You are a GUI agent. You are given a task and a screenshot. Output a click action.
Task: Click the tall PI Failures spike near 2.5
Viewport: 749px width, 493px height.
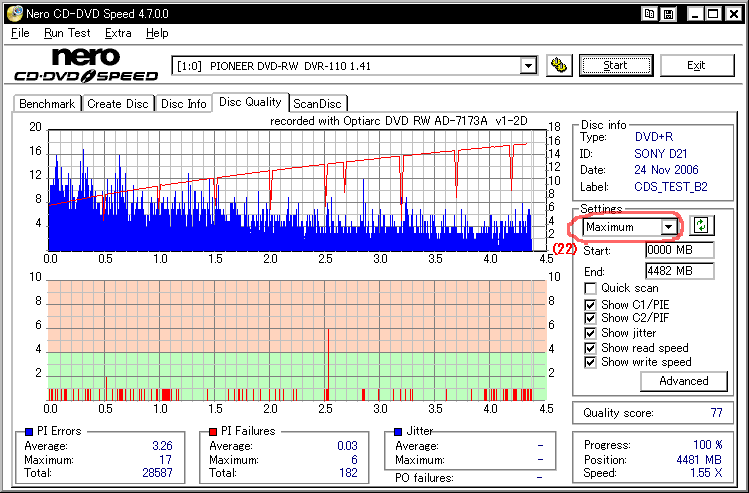pyautogui.click(x=328, y=364)
